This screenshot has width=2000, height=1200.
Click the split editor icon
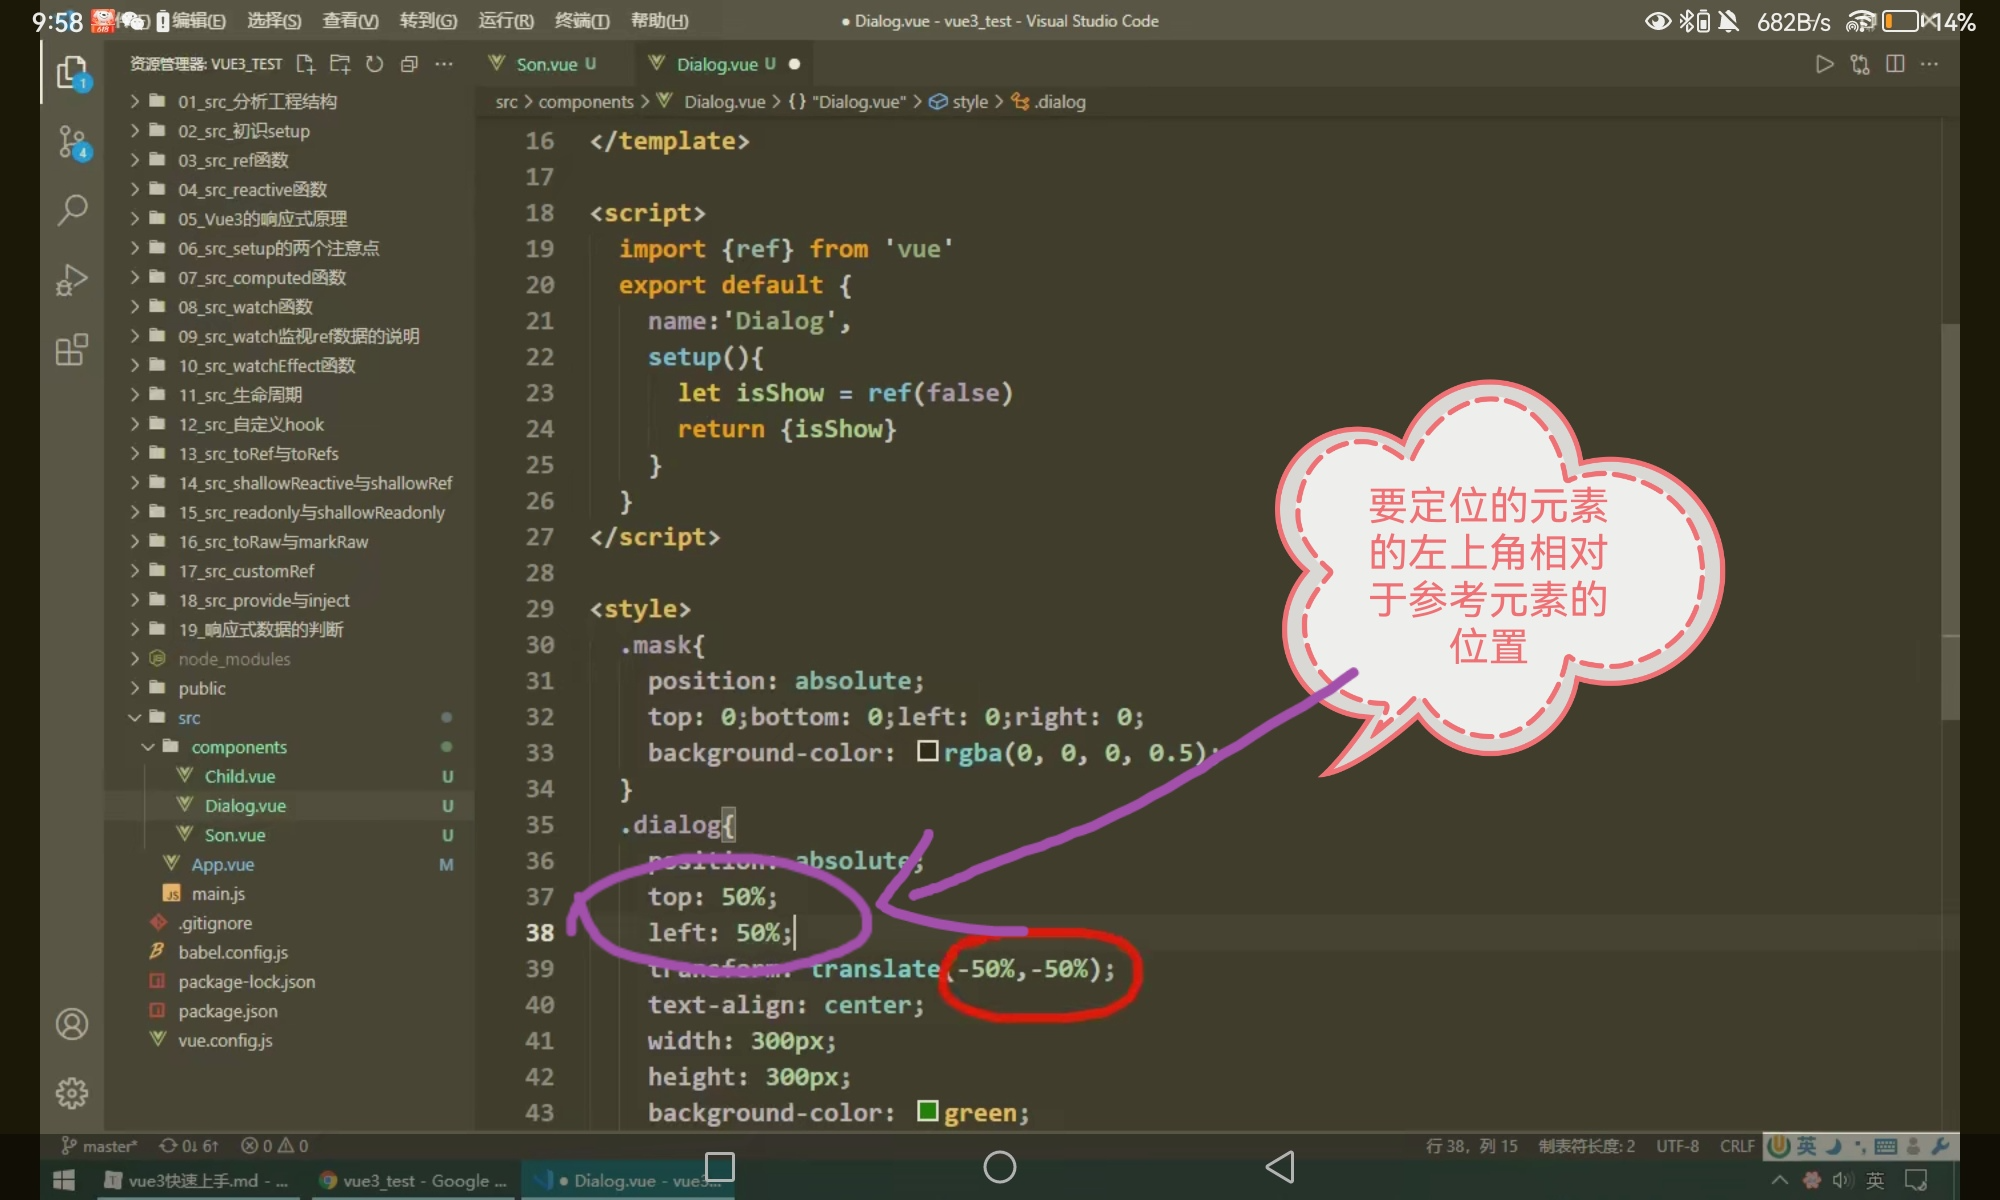coord(1895,64)
